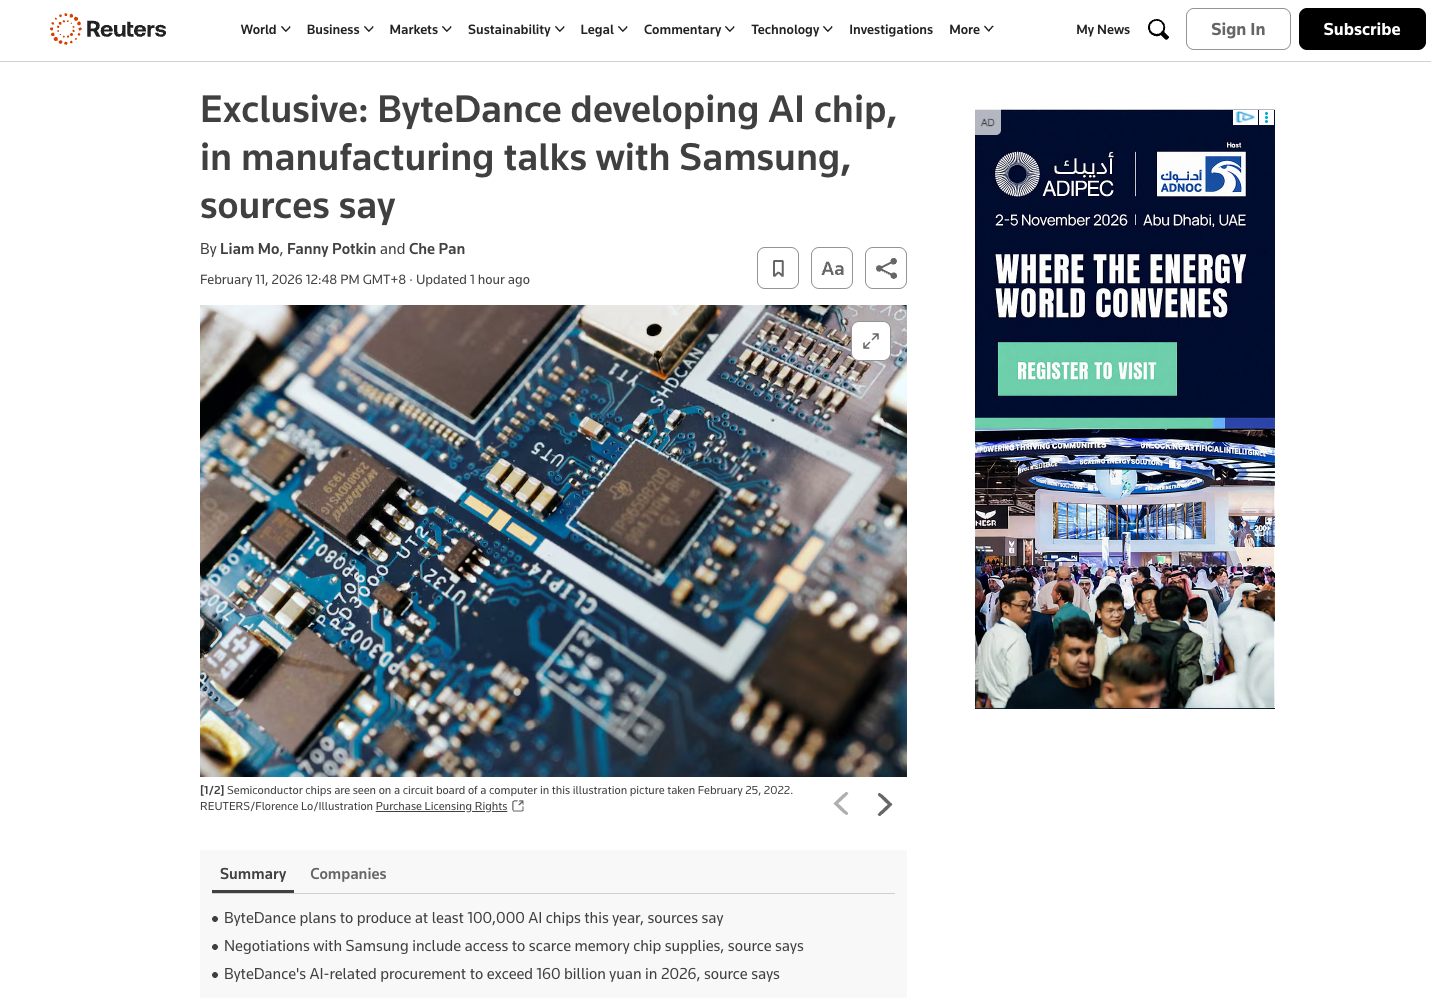Click the Reuters logo
Viewport: 1431px width, 1007px height.
[x=108, y=29]
